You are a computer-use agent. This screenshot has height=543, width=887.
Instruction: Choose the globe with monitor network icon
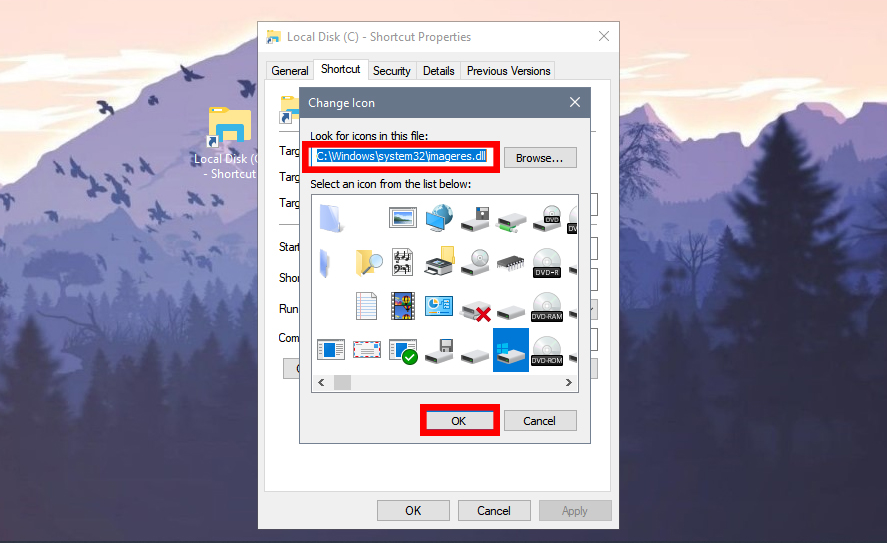(439, 218)
